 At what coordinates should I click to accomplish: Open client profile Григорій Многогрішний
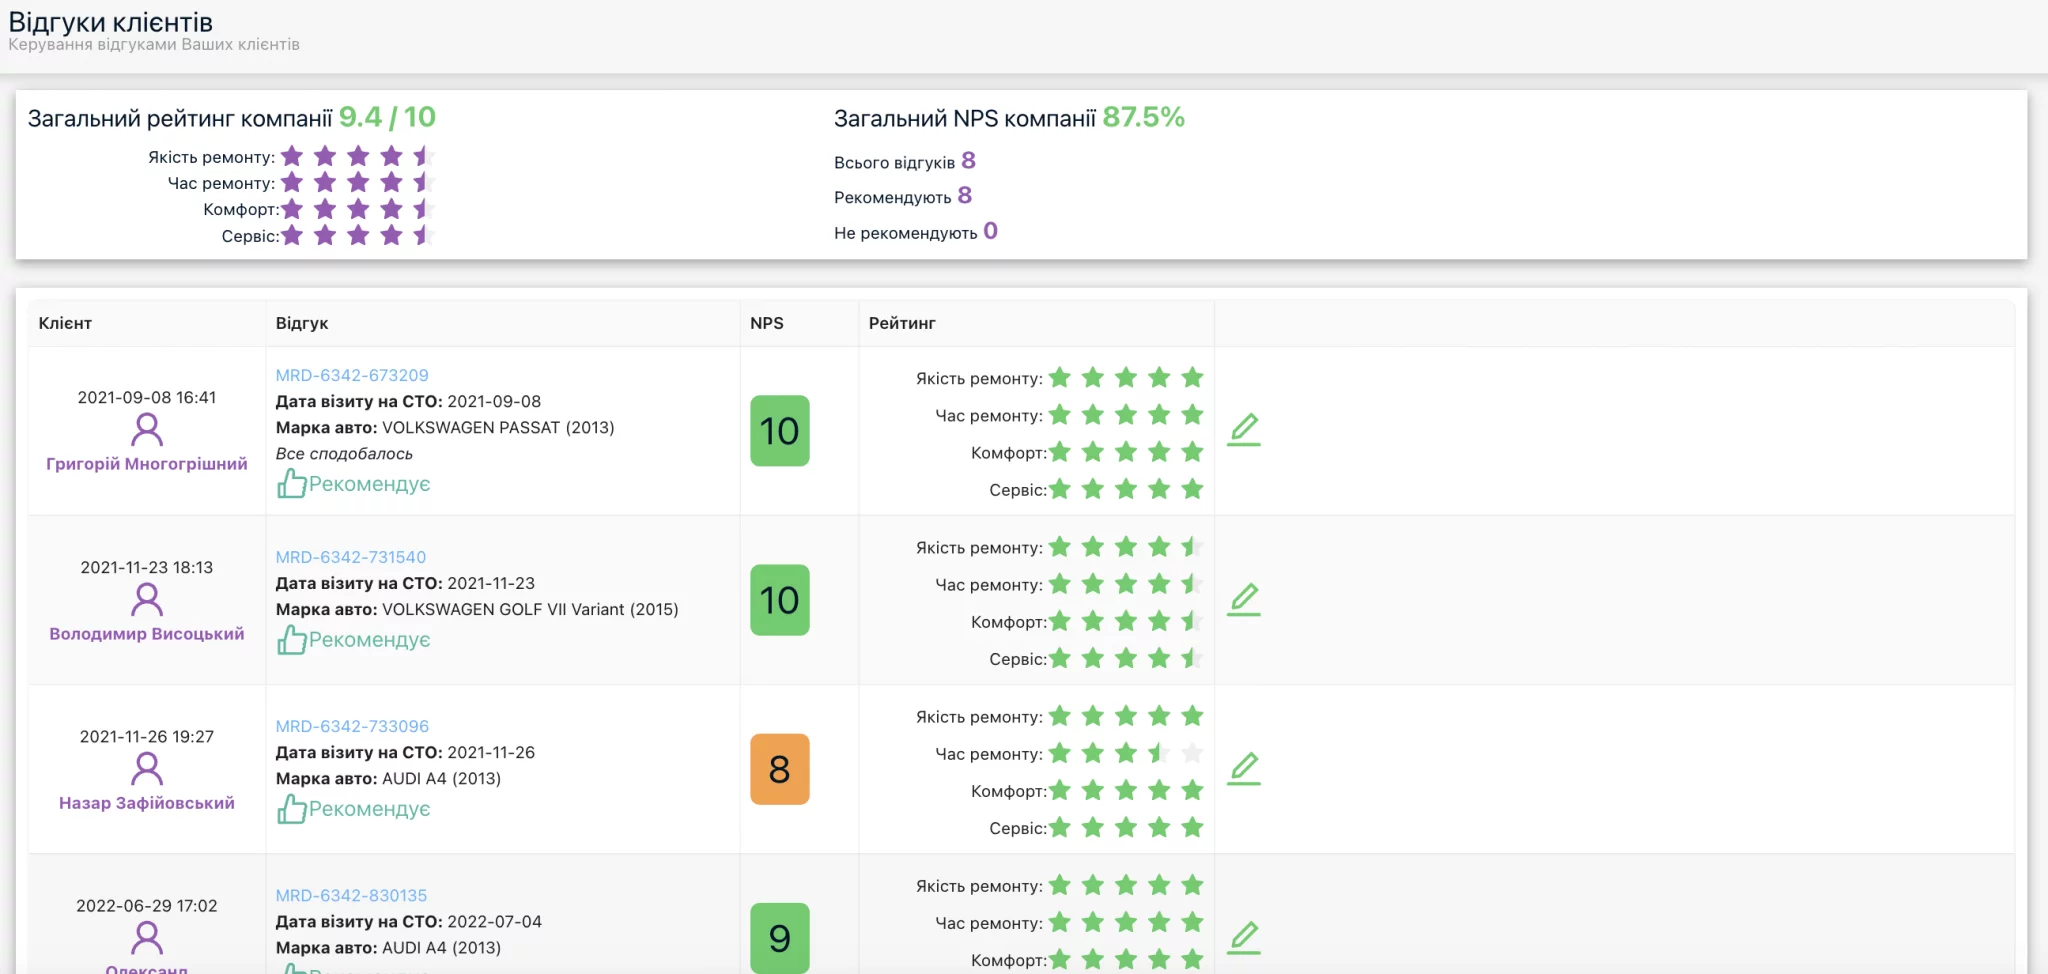tap(147, 464)
